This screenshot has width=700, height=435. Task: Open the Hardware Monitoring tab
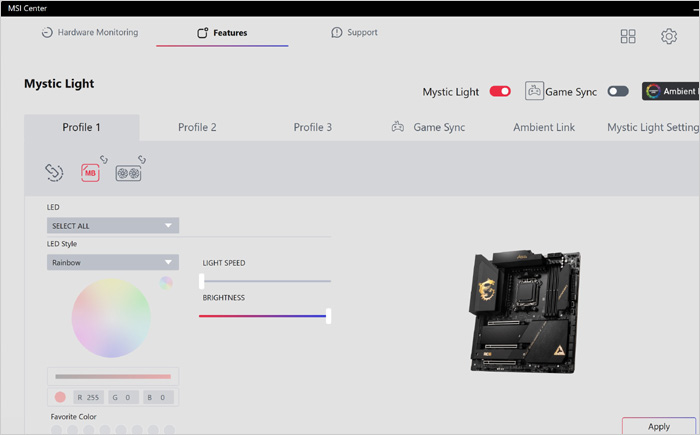90,32
